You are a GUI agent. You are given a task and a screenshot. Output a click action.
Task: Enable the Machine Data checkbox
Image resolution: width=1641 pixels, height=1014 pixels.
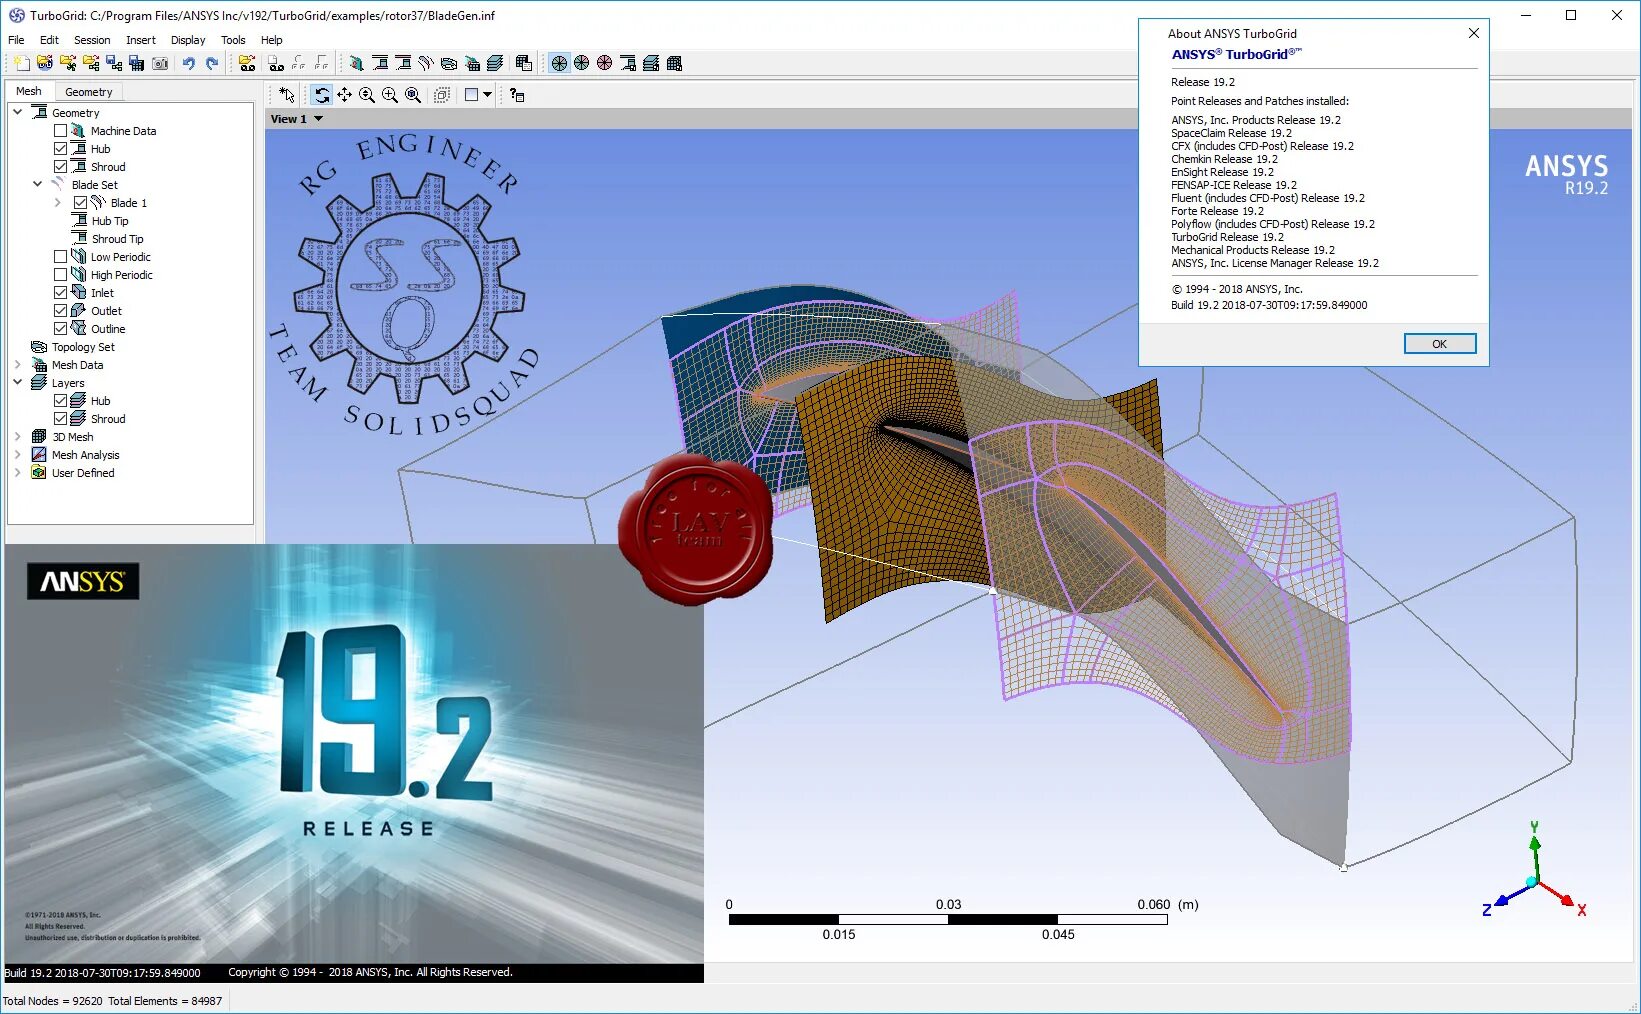pyautogui.click(x=61, y=131)
